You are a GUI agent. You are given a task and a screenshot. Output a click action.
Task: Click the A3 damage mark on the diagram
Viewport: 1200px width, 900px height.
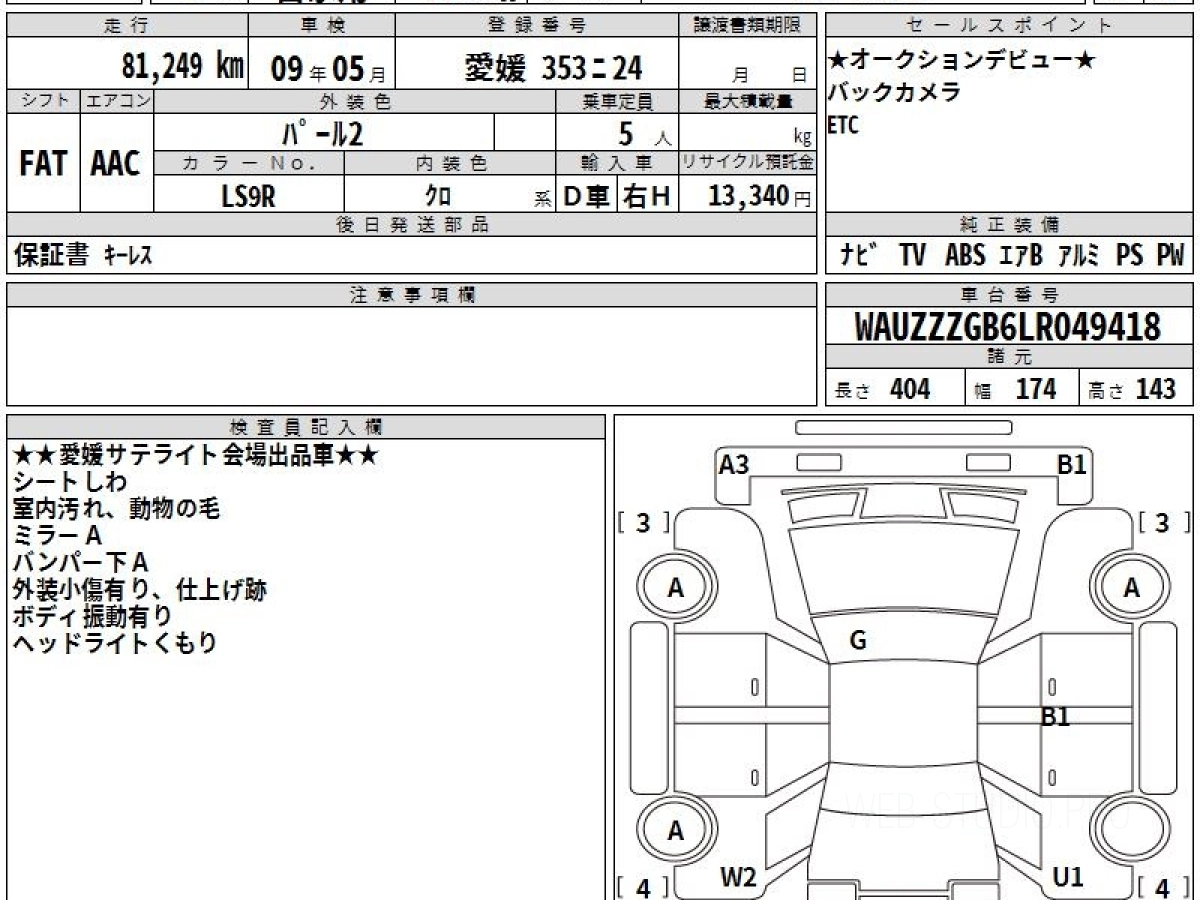[734, 464]
